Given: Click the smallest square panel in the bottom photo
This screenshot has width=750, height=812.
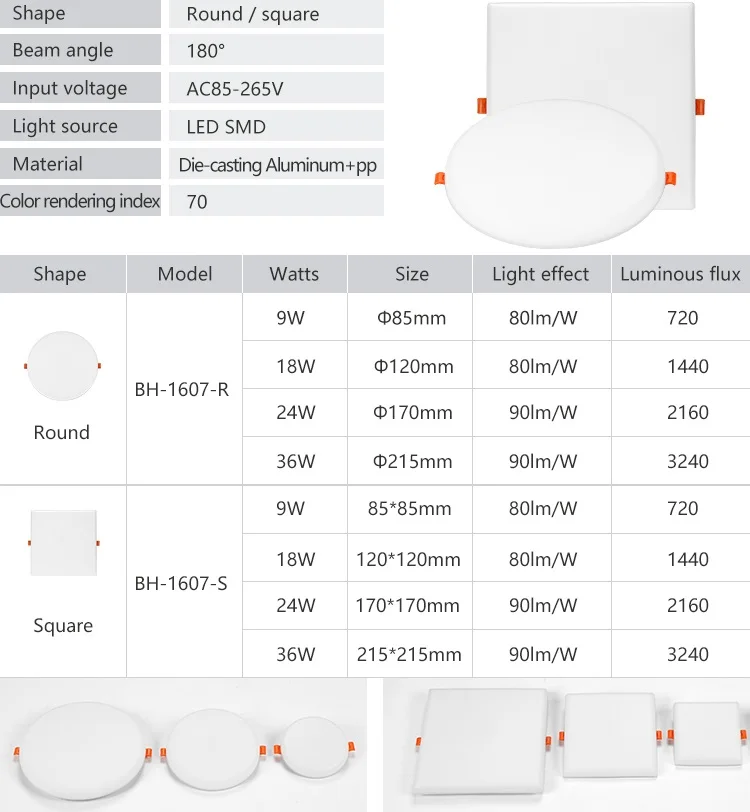Looking at the screenshot, I should [x=710, y=734].
